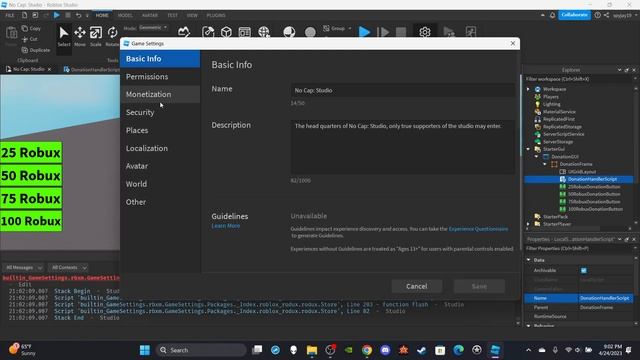640x360 pixels.
Task: Open the Mode Geometric dropdown
Action: coord(153,28)
